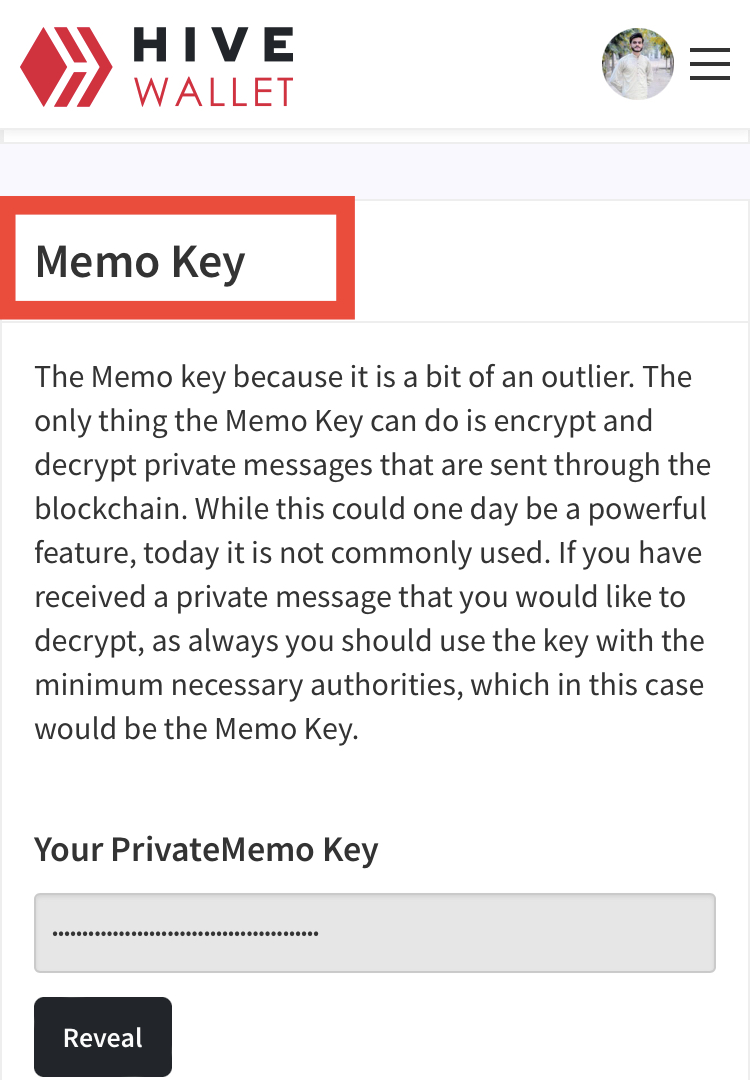Click the phrase minimum necessary authorities
The width and height of the screenshot is (750, 1080).
click(x=249, y=685)
